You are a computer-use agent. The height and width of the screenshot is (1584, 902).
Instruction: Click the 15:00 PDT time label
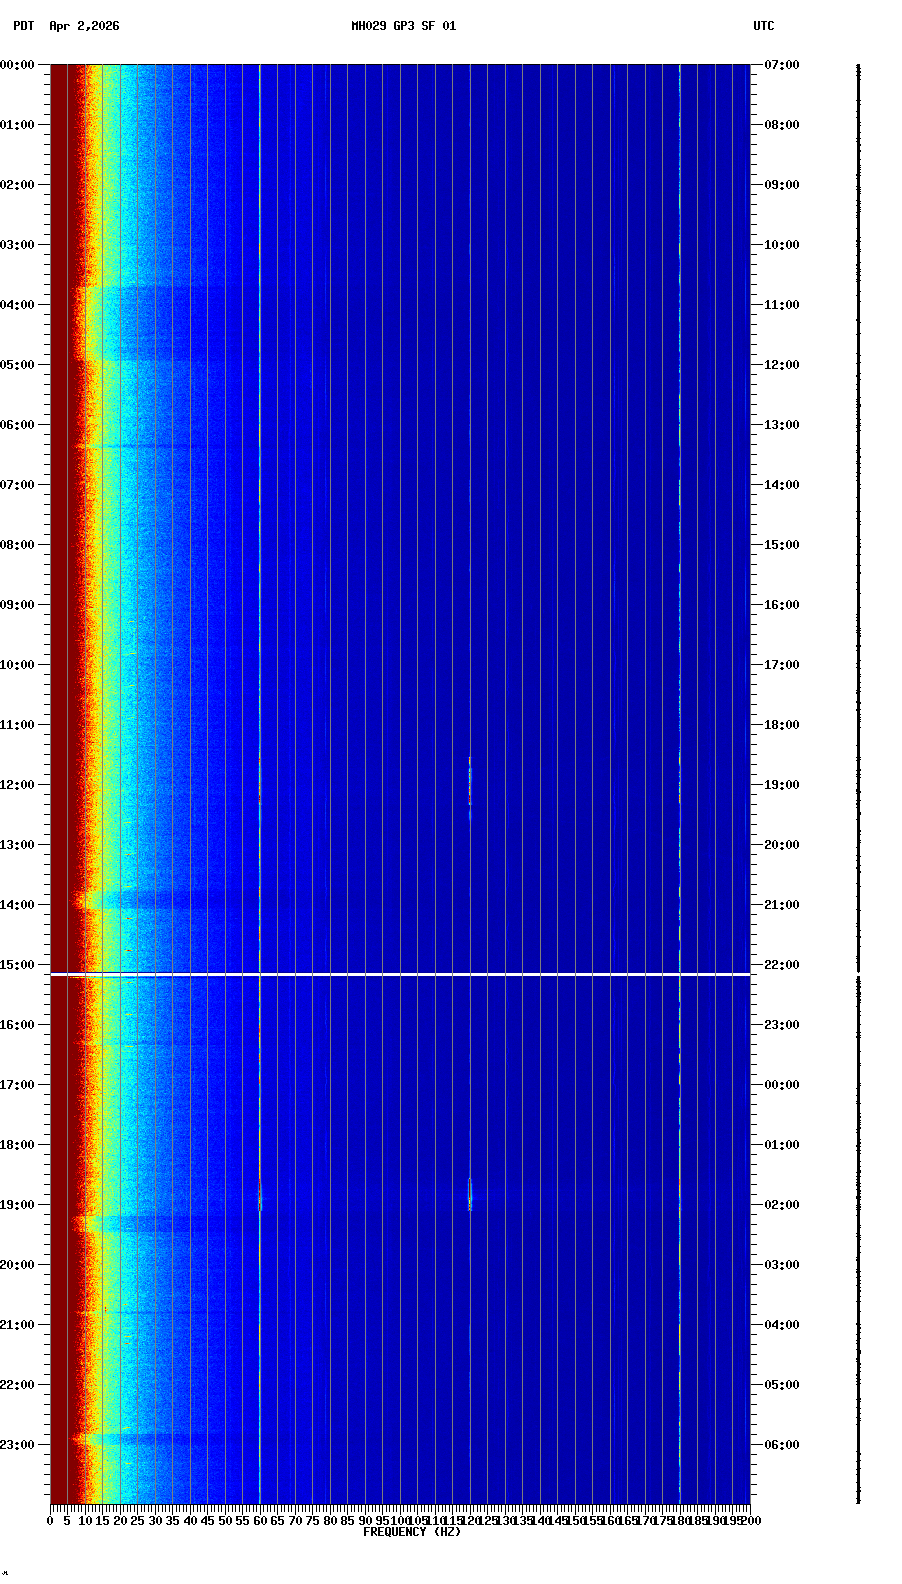pos(17,965)
